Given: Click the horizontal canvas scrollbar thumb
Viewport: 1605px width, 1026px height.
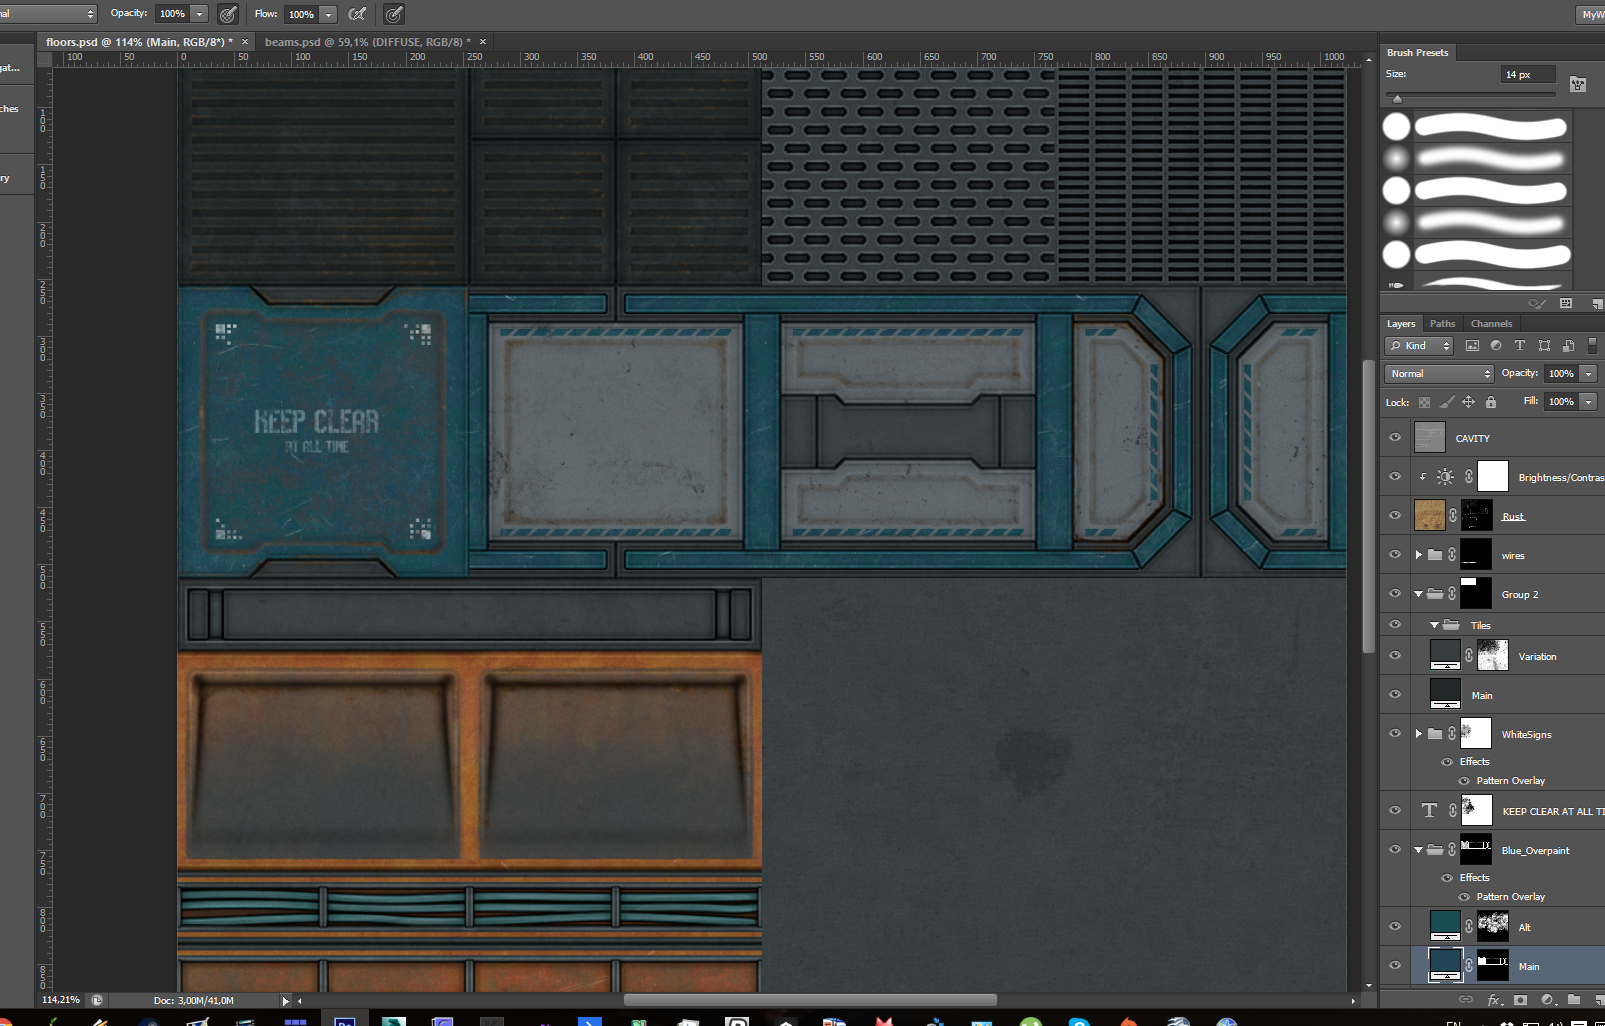Looking at the screenshot, I should (810, 1000).
